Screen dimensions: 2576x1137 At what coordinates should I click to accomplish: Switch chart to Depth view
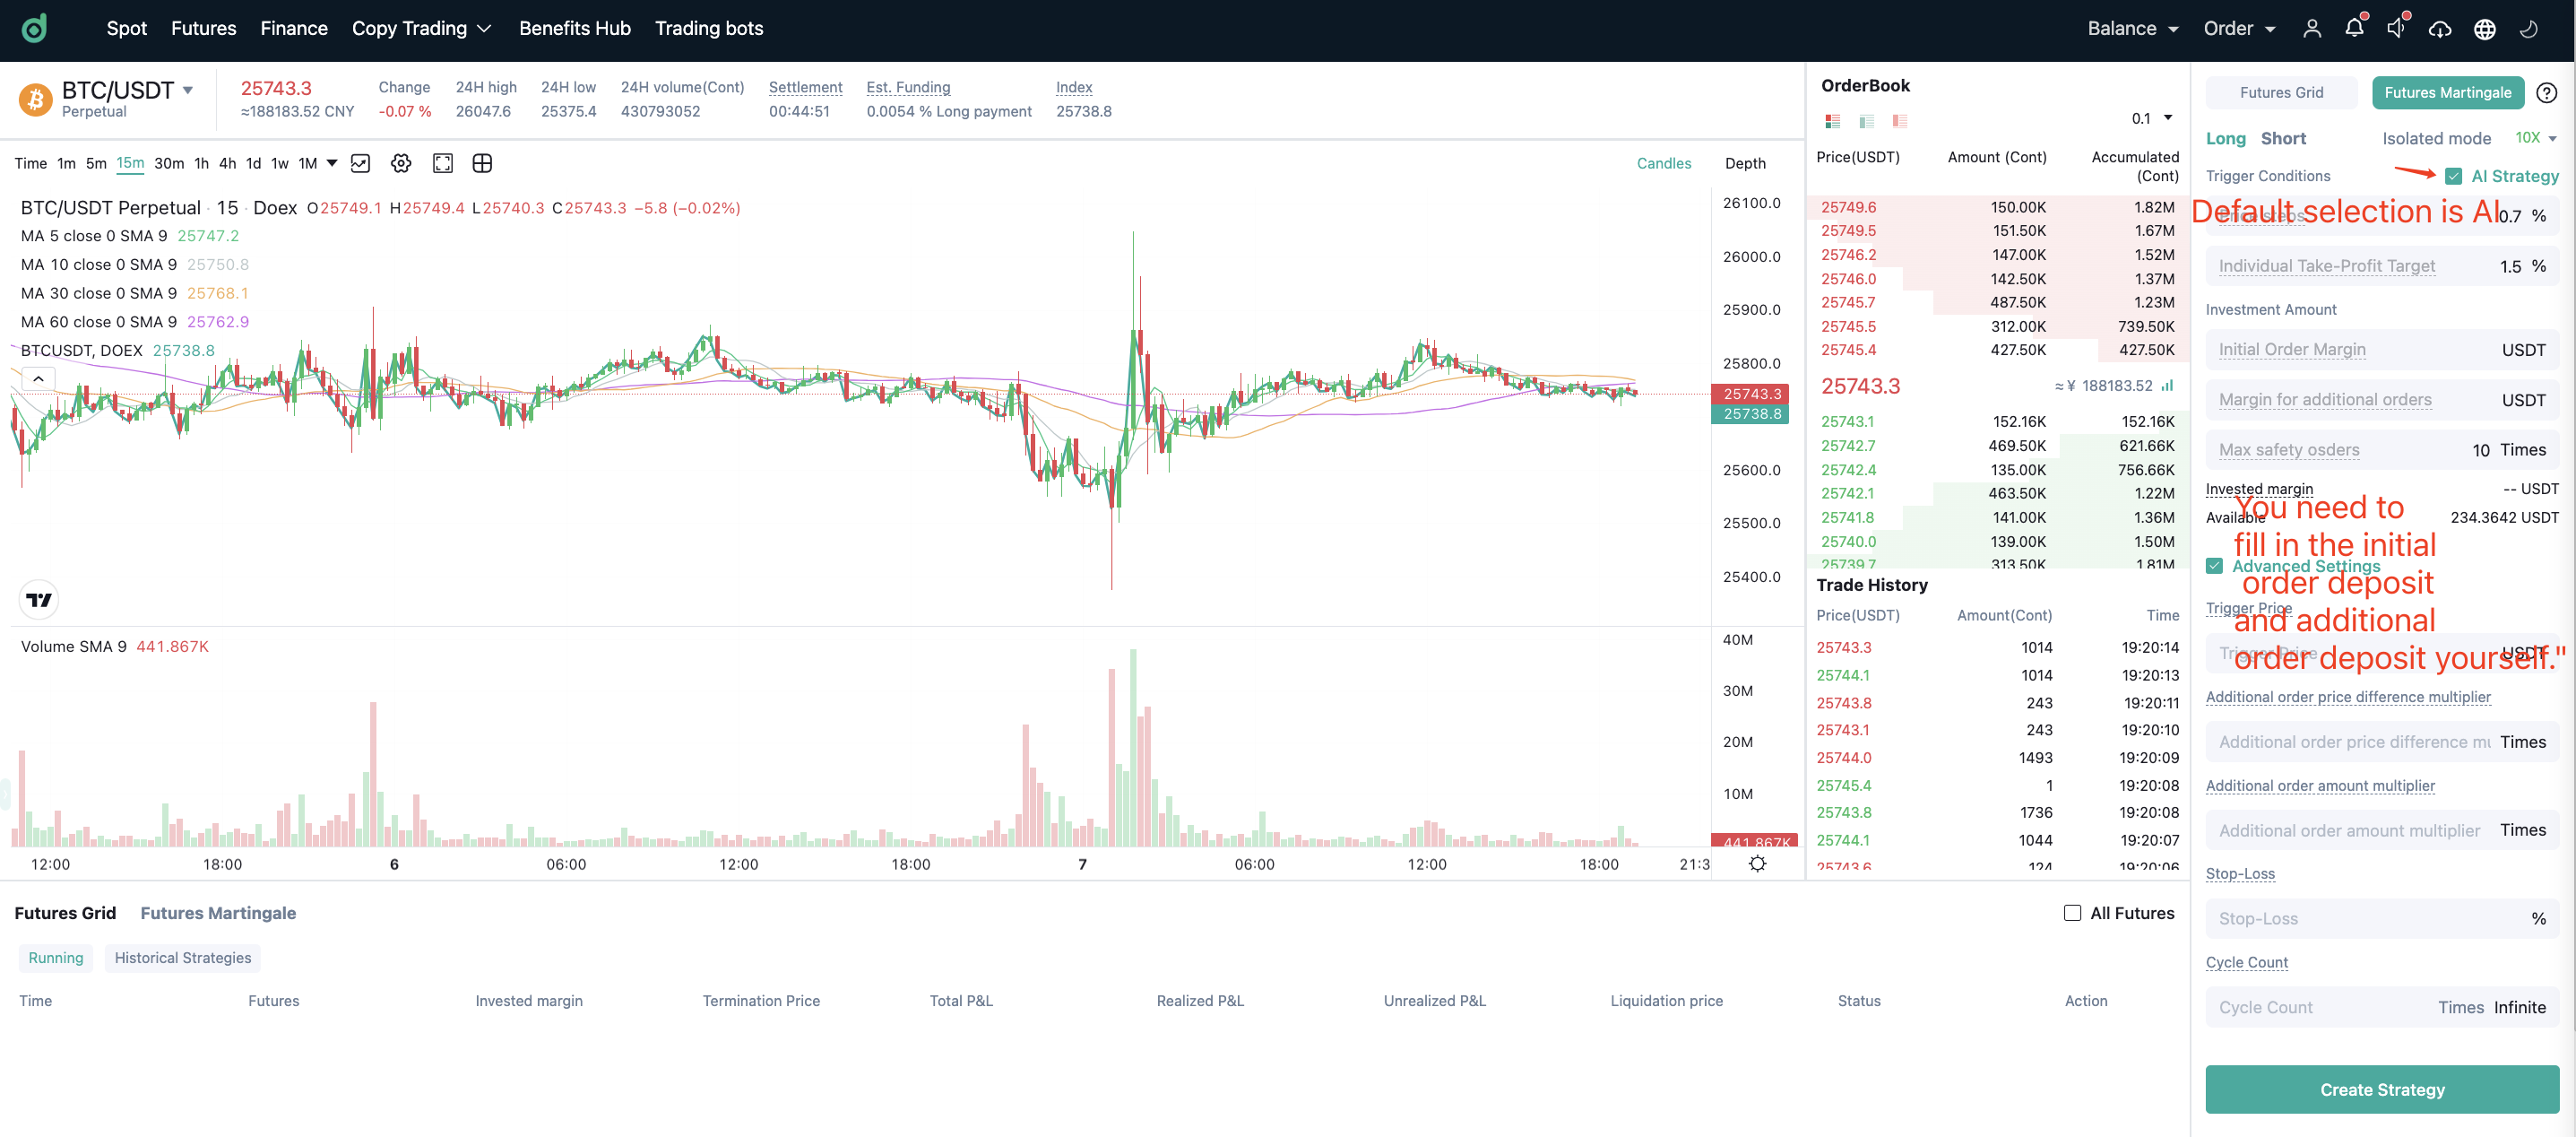1744,163
